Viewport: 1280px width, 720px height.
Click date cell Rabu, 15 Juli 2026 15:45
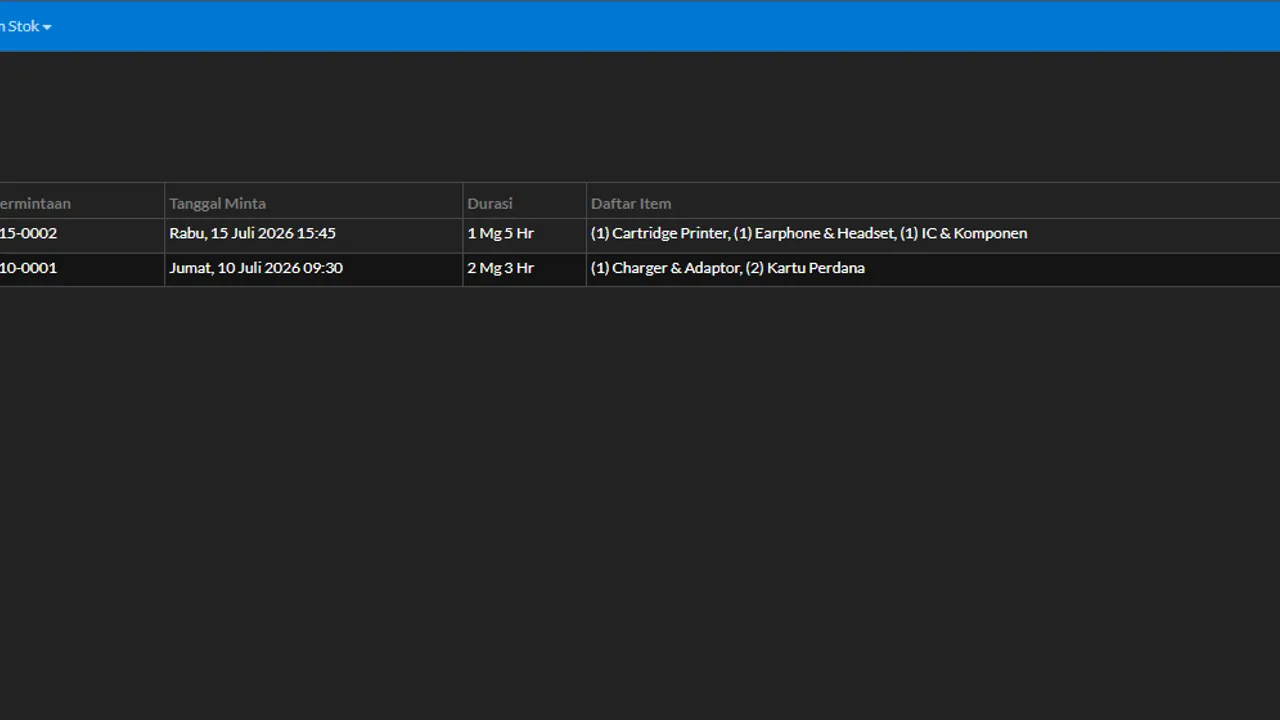point(252,233)
